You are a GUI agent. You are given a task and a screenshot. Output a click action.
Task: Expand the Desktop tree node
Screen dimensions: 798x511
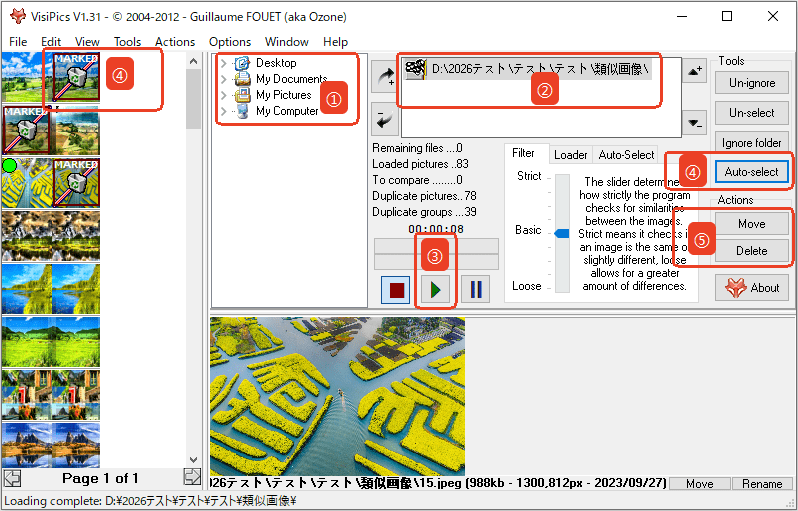pos(223,63)
